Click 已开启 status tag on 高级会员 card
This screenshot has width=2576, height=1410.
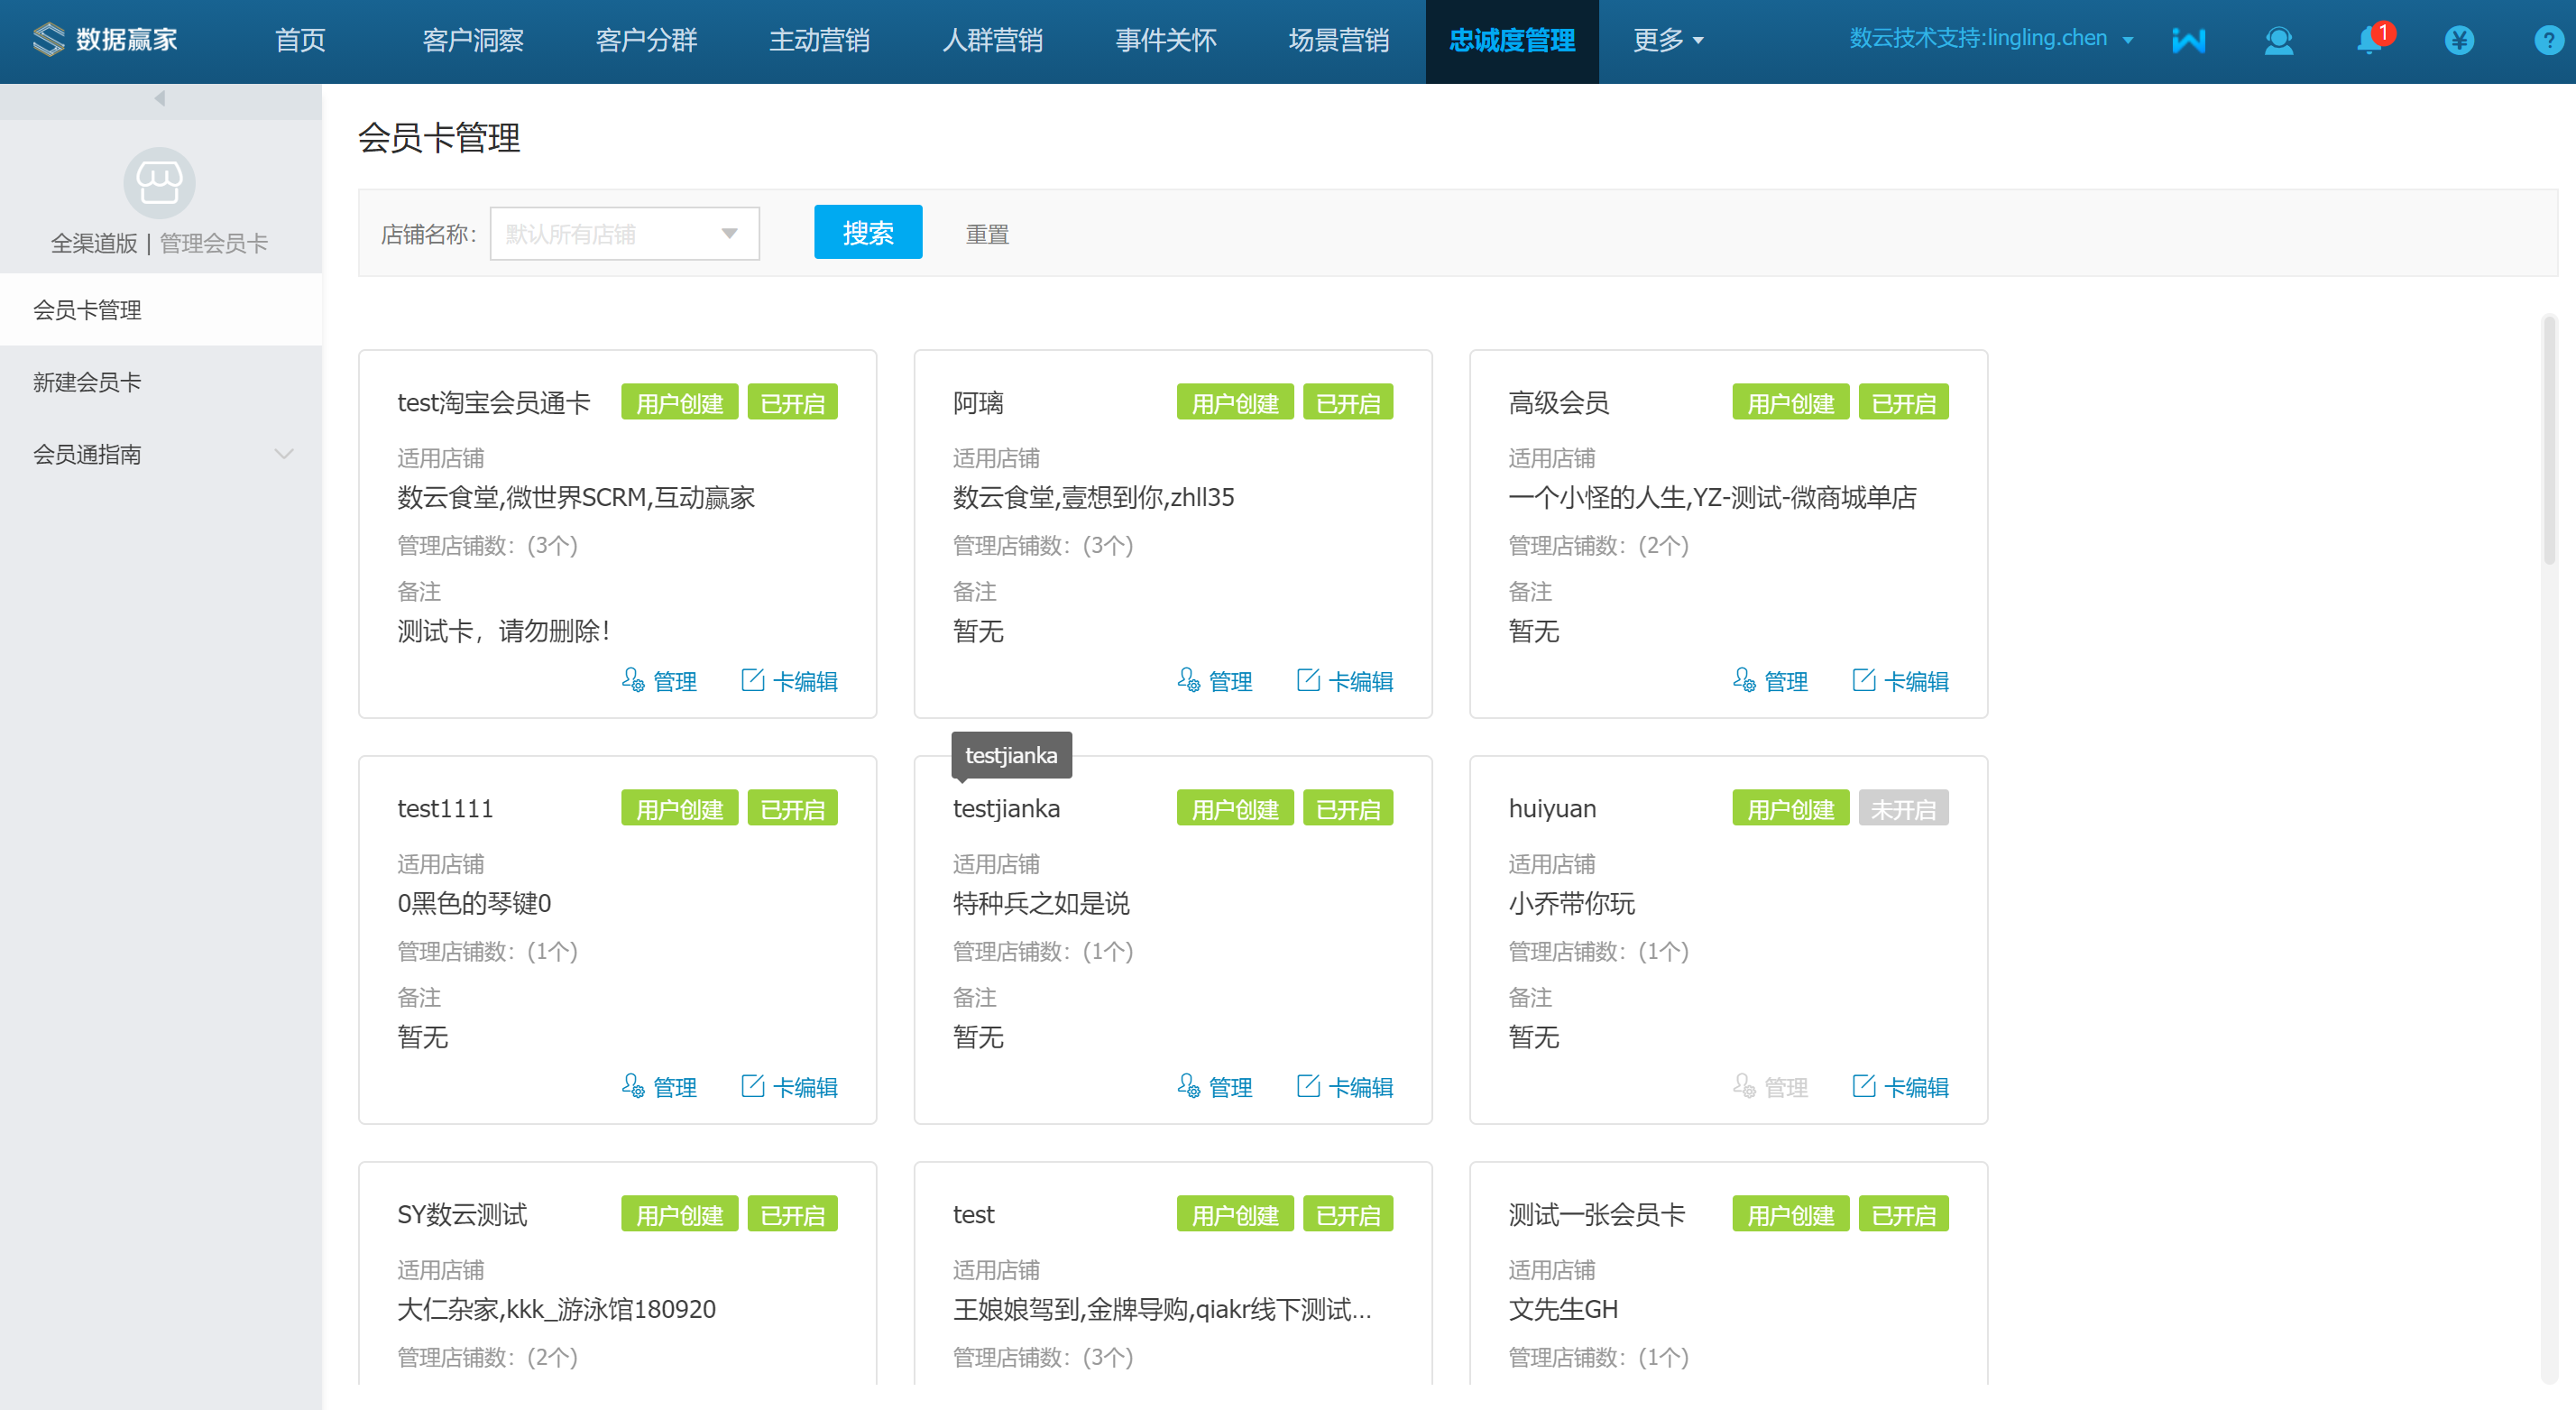pos(1903,403)
